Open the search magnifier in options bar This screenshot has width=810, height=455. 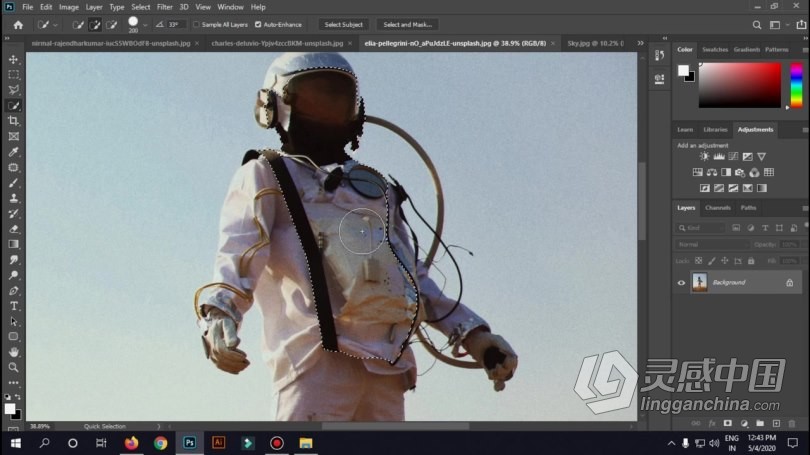pos(757,25)
